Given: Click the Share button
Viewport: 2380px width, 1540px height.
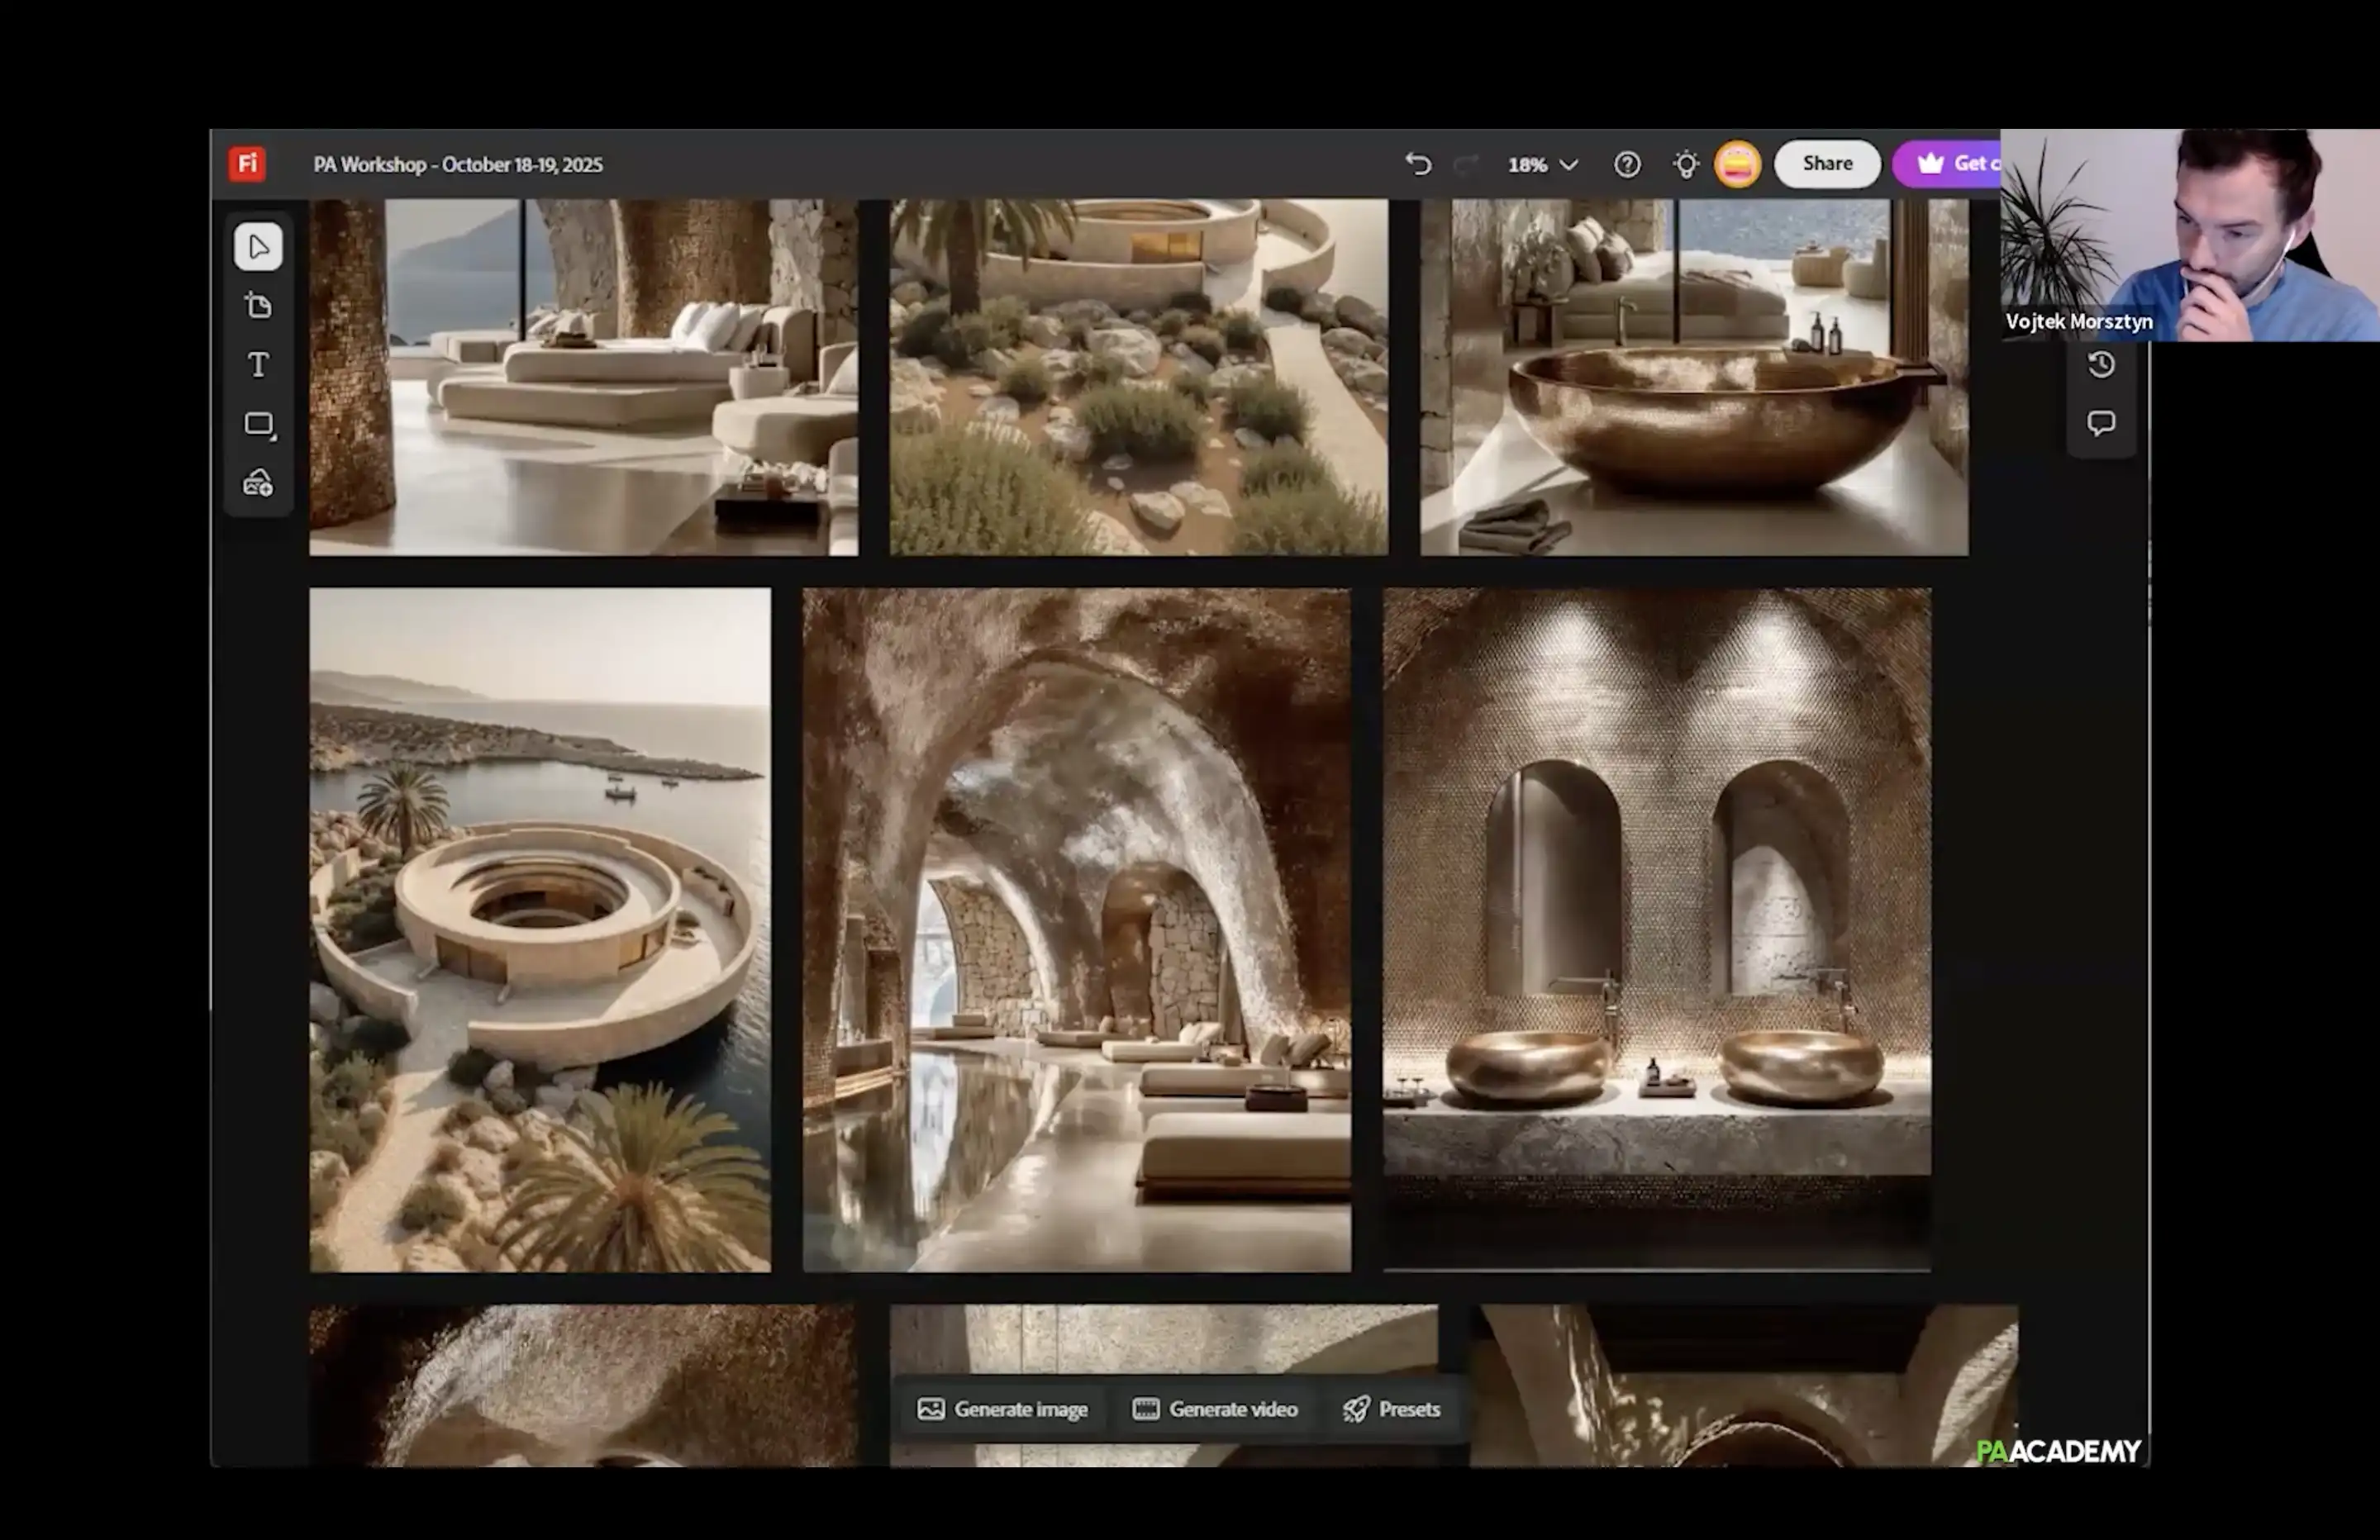Looking at the screenshot, I should [x=1827, y=164].
